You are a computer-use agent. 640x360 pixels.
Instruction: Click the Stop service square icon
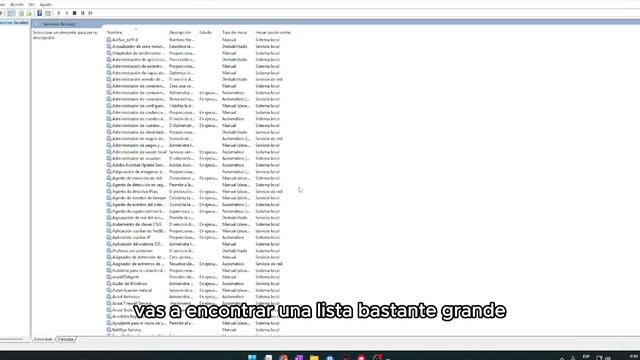click(x=74, y=13)
